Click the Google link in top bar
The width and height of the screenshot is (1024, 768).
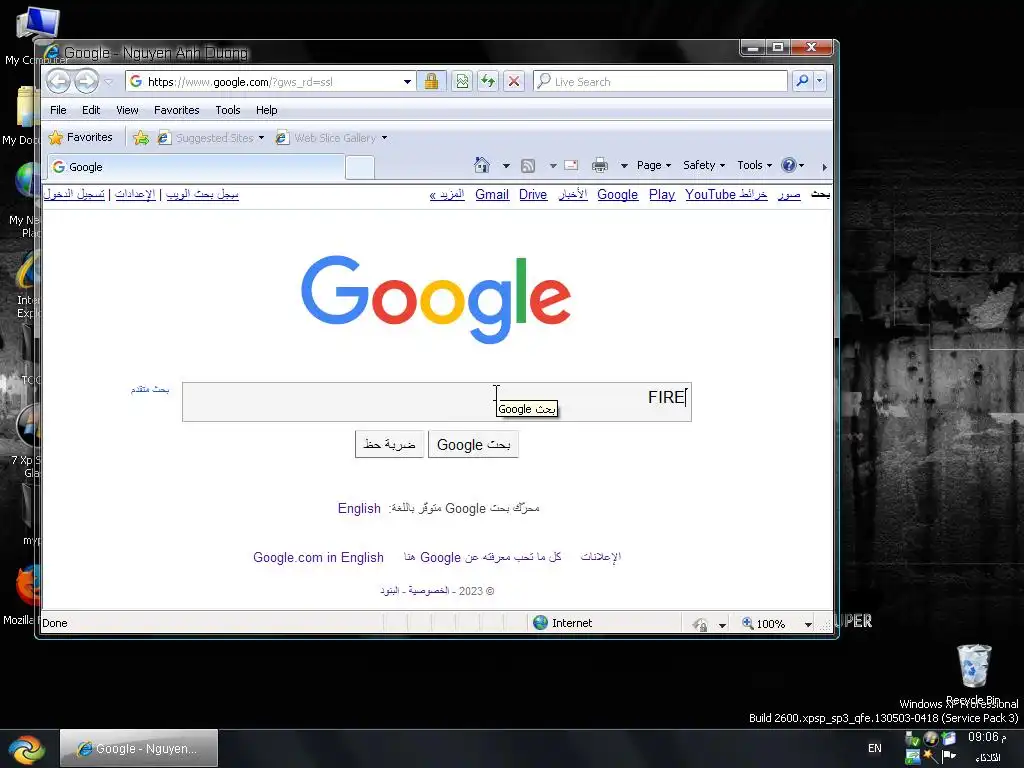tap(617, 195)
